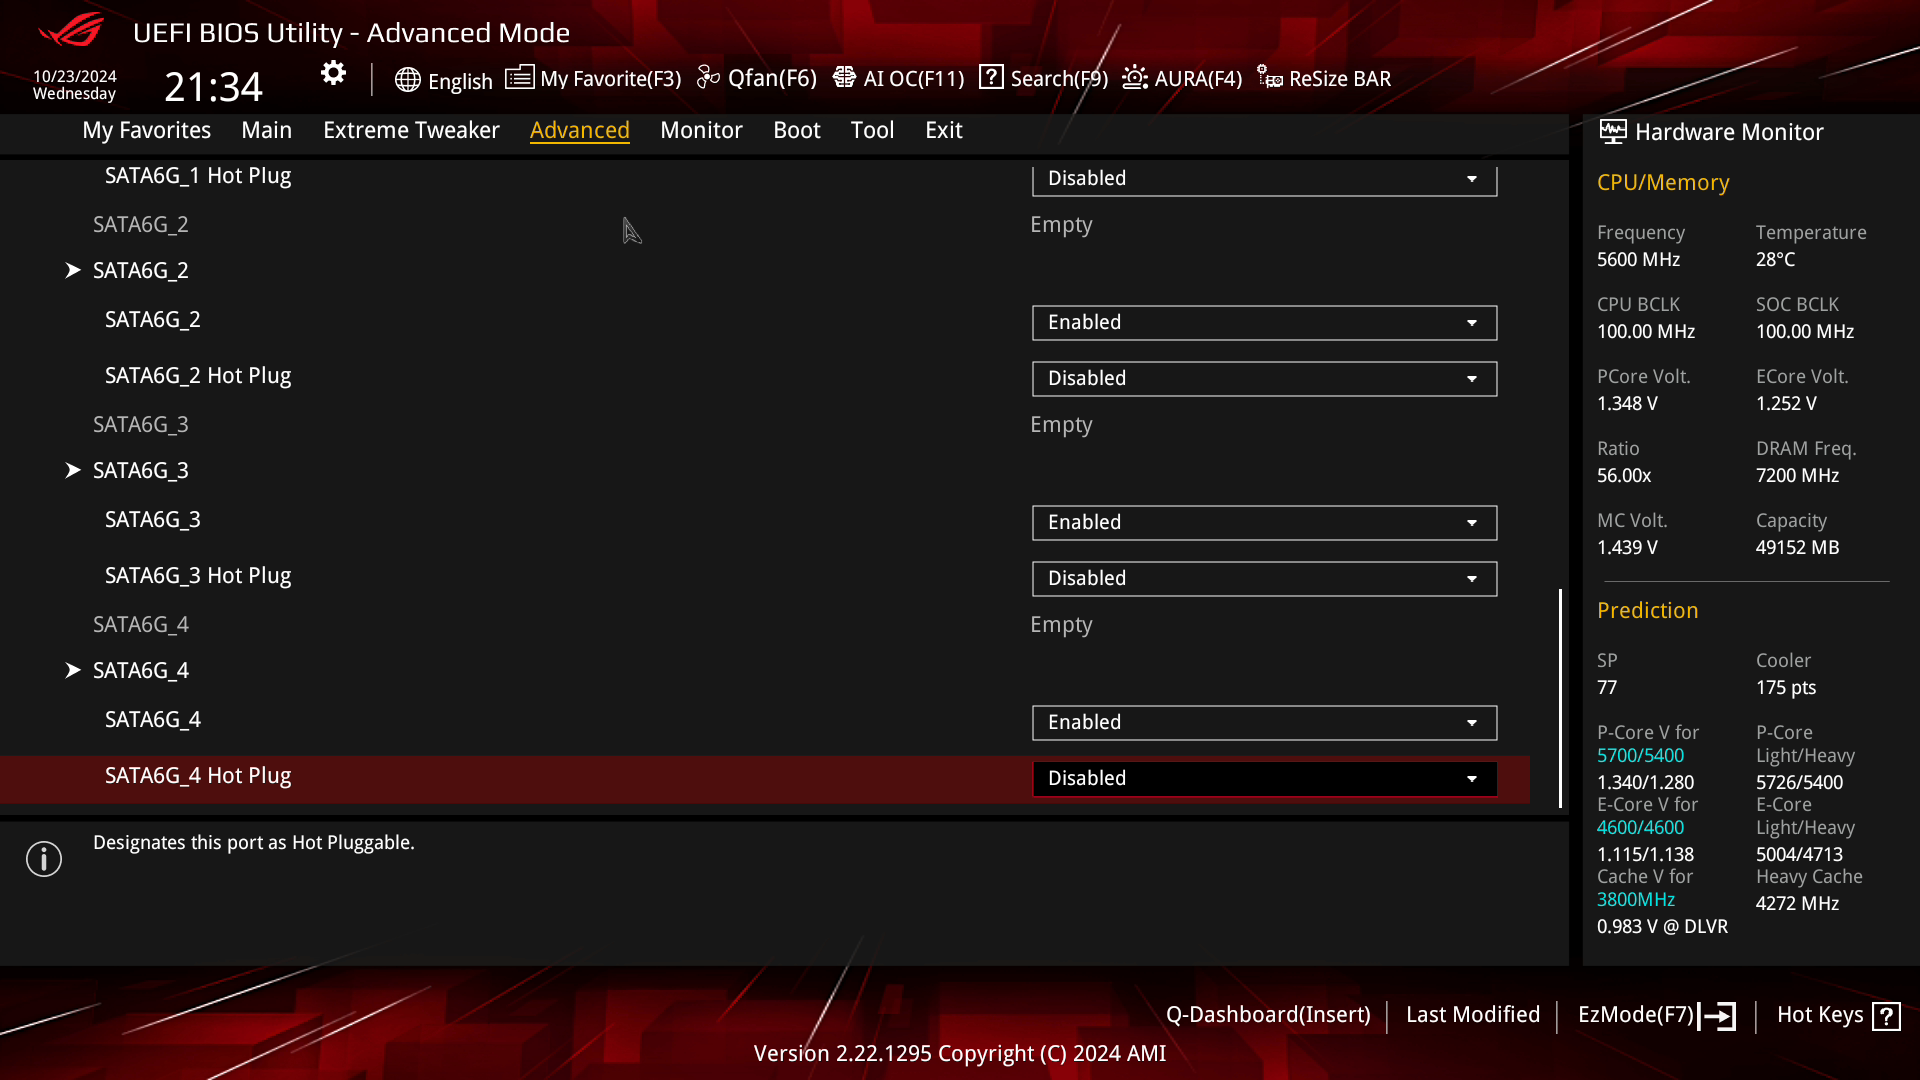Navigate to Advanced tab
The image size is (1920, 1080).
tap(580, 129)
